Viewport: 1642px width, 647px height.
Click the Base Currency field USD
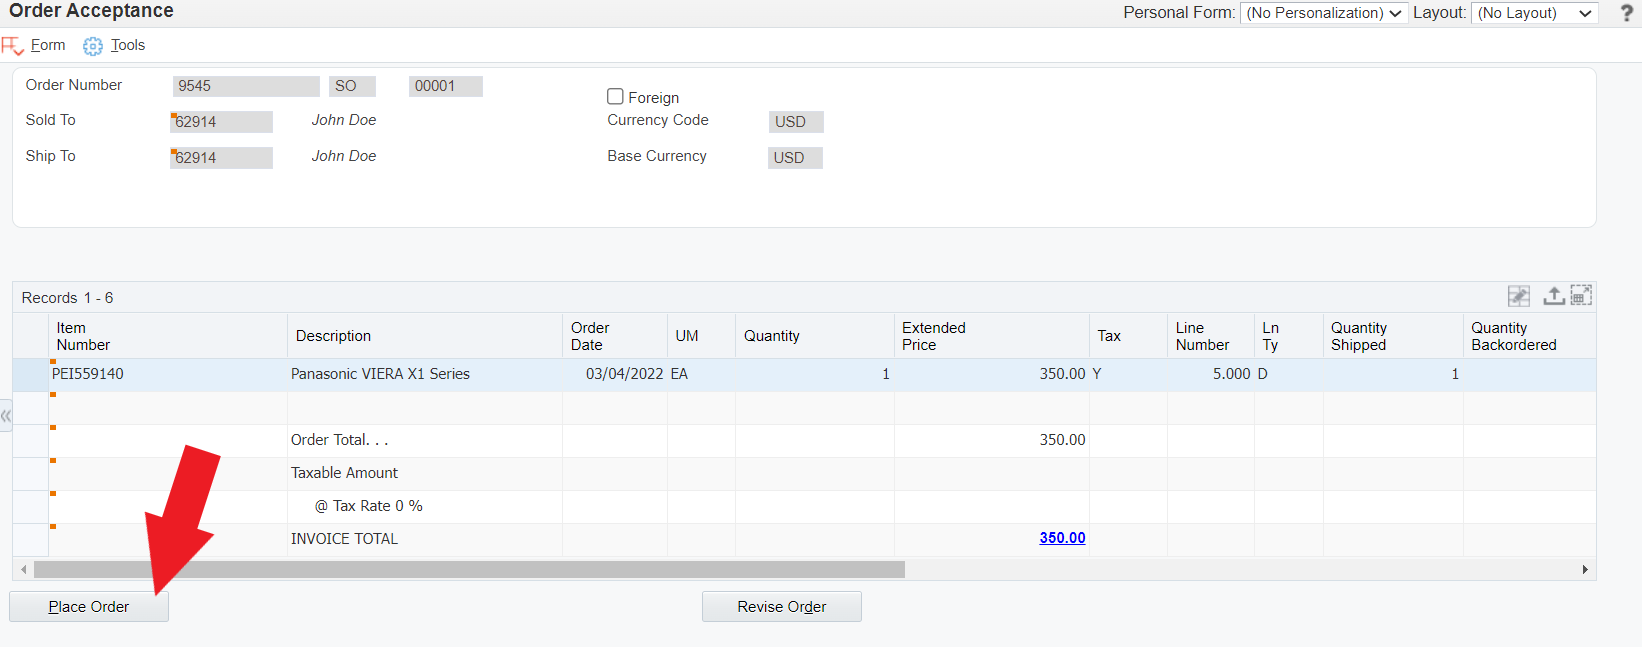[x=795, y=158]
